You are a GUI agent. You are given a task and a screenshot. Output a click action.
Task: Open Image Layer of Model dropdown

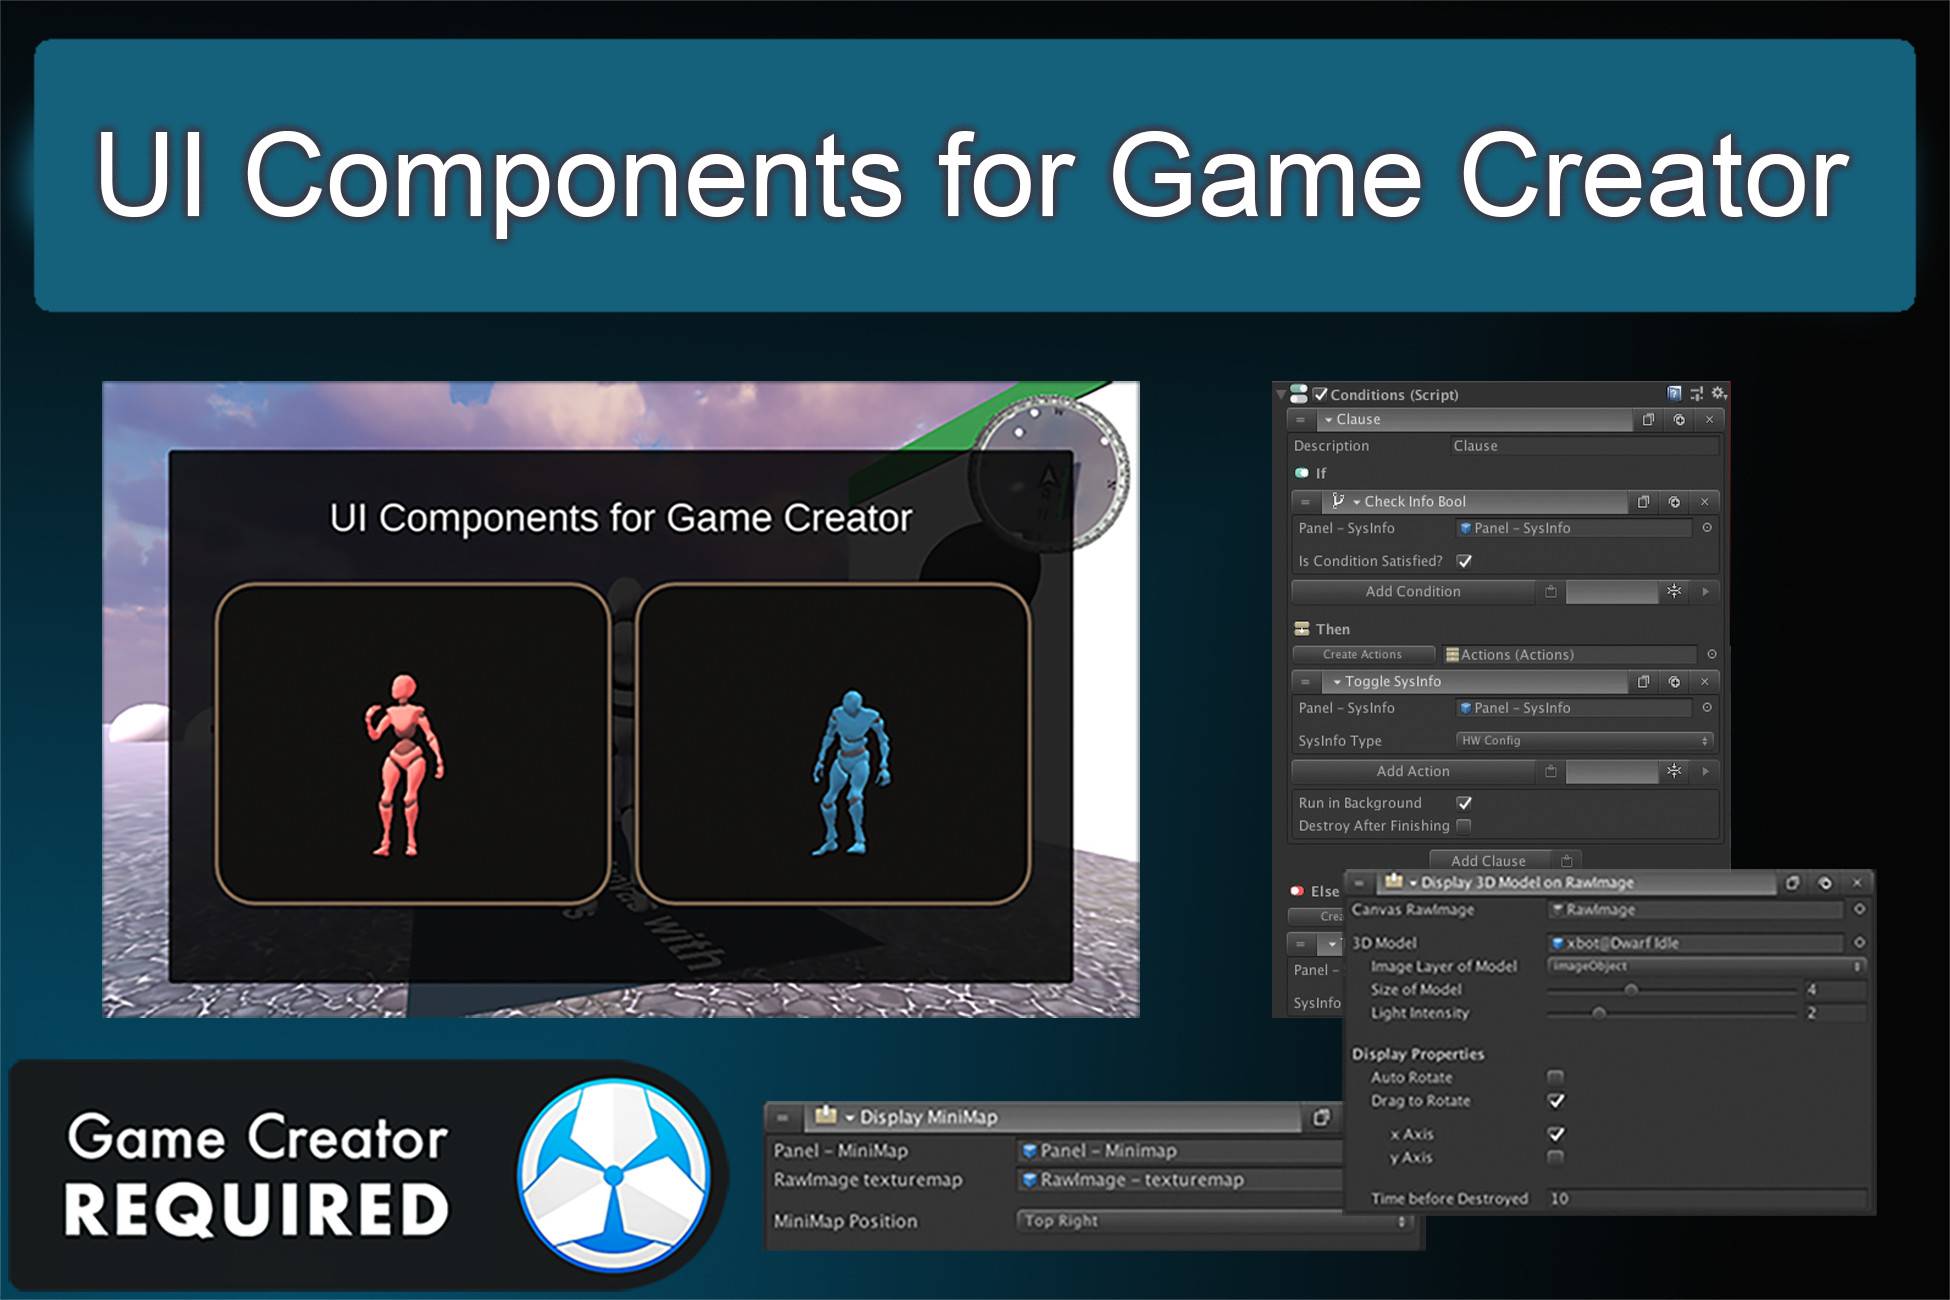tap(1705, 966)
